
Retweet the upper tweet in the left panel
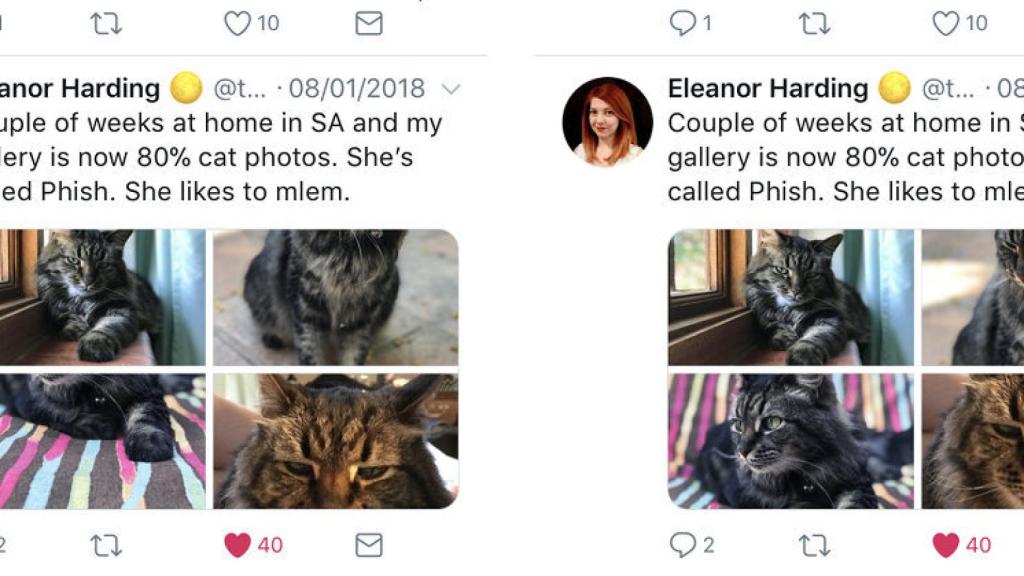tap(106, 23)
